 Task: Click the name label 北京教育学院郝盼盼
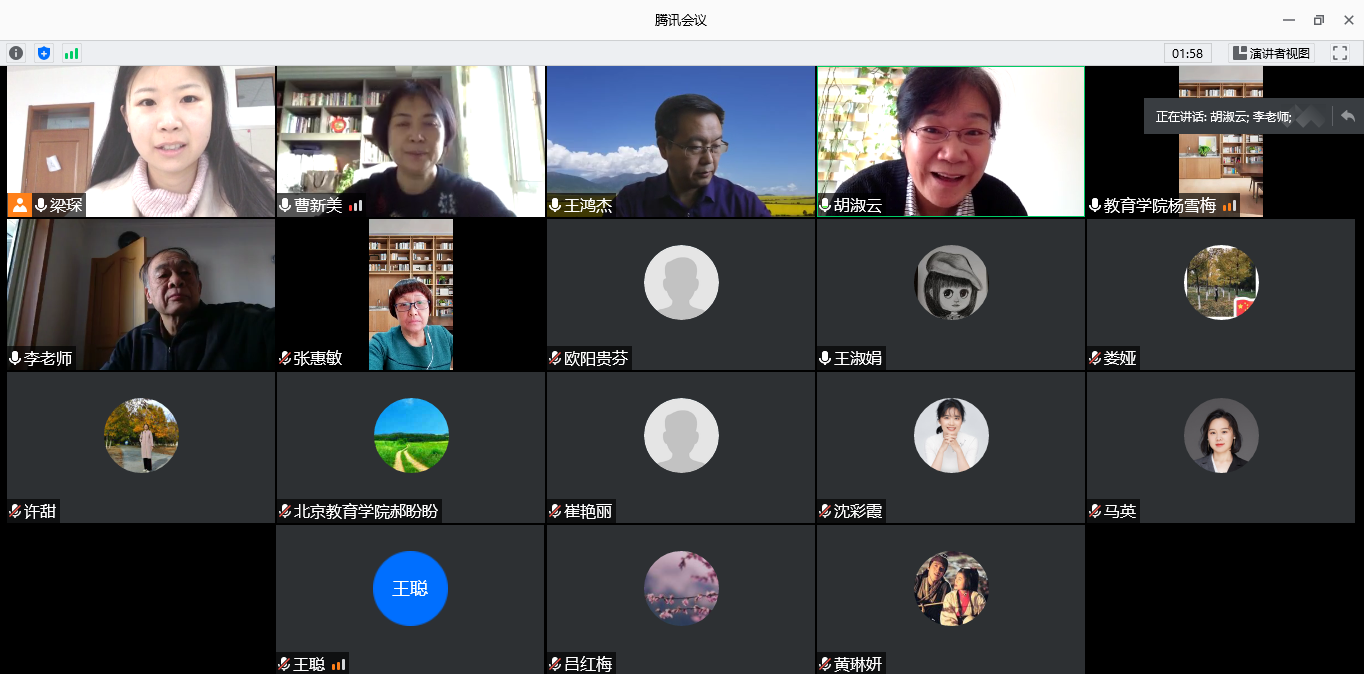366,511
